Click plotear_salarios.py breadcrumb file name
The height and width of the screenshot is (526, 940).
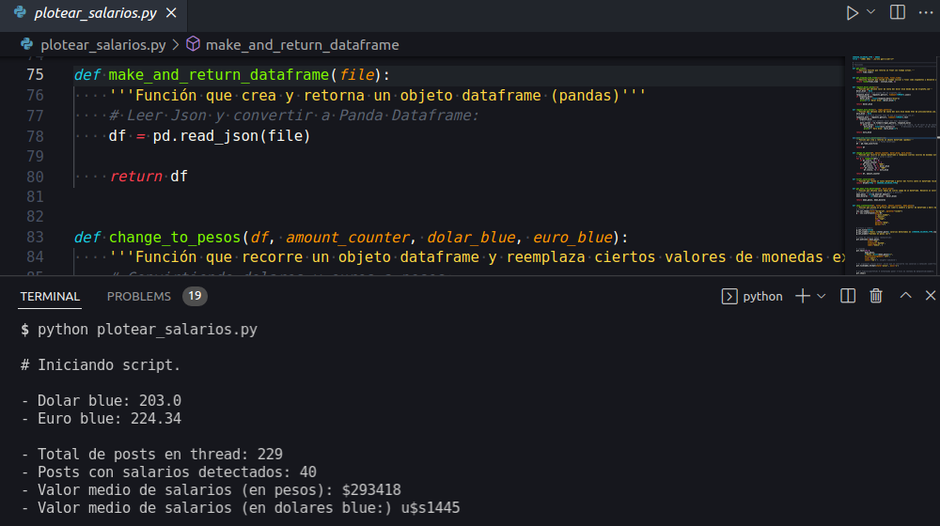103,45
